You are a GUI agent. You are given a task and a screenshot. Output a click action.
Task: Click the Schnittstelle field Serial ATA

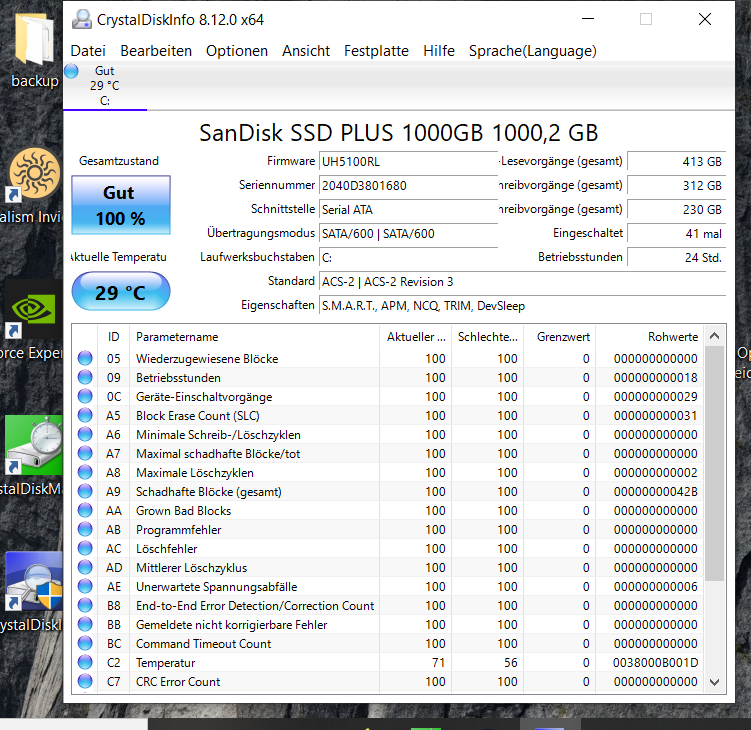(x=409, y=209)
